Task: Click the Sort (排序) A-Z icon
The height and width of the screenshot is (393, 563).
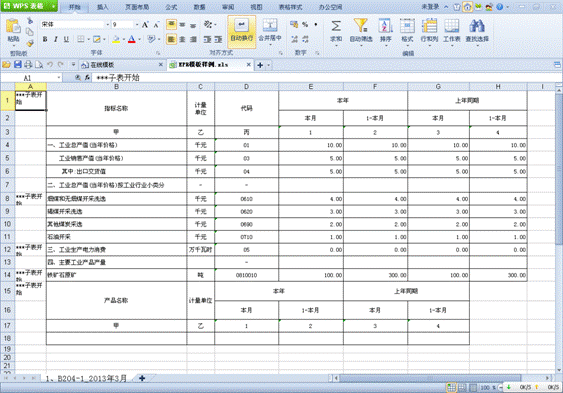Action: (x=385, y=27)
